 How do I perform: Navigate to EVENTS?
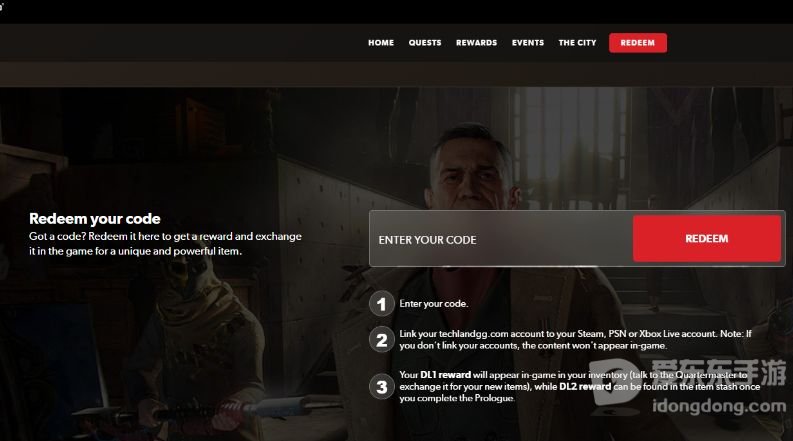pyautogui.click(x=527, y=43)
